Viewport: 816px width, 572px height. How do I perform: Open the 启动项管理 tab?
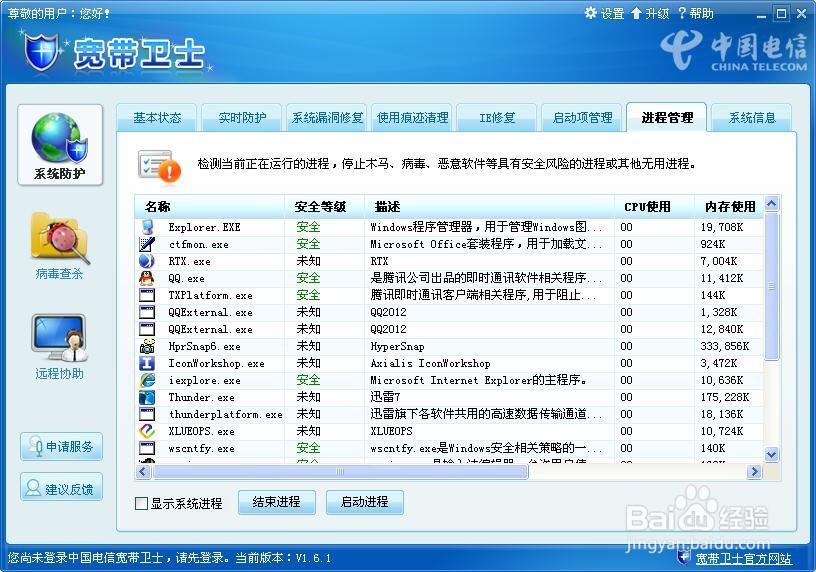[x=582, y=118]
